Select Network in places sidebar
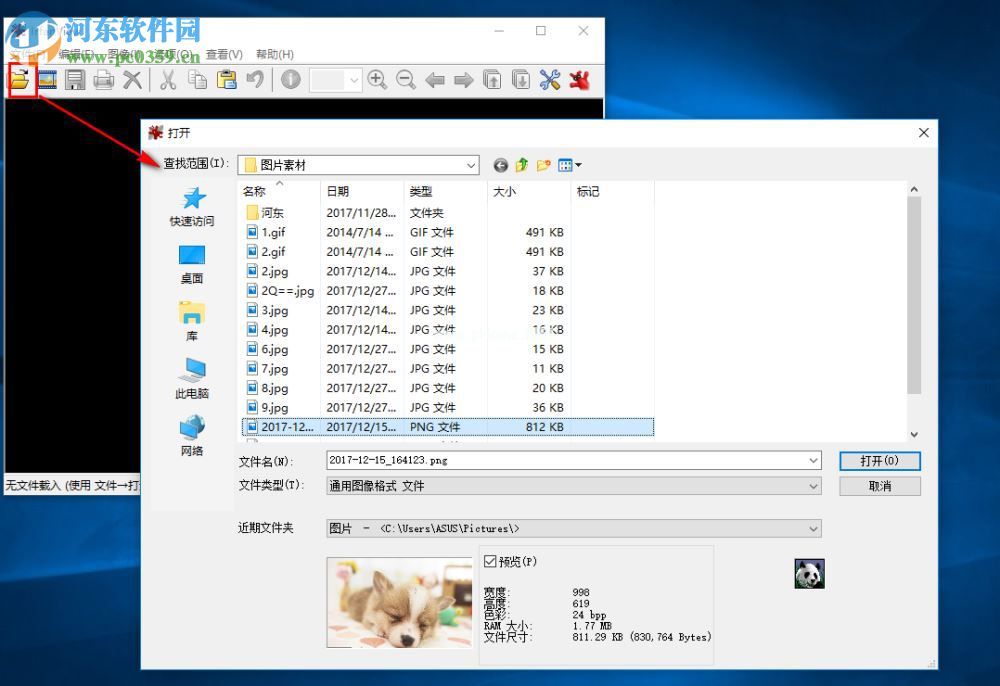This screenshot has height=686, width=1000. (192, 437)
